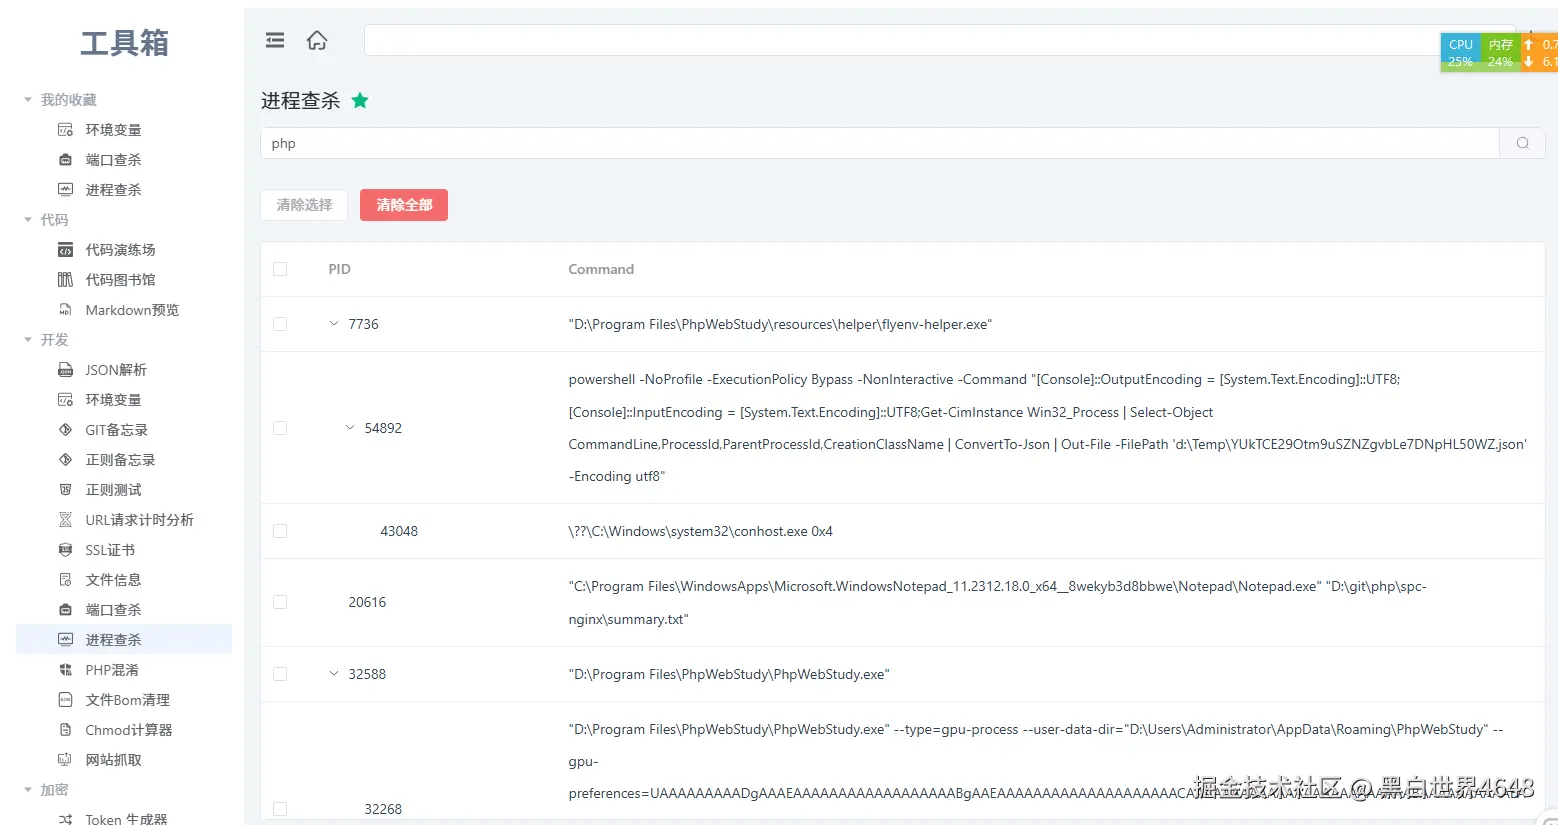Screen dimensions: 1558x825
Task: Click the Command column header
Action: [x=601, y=269]
